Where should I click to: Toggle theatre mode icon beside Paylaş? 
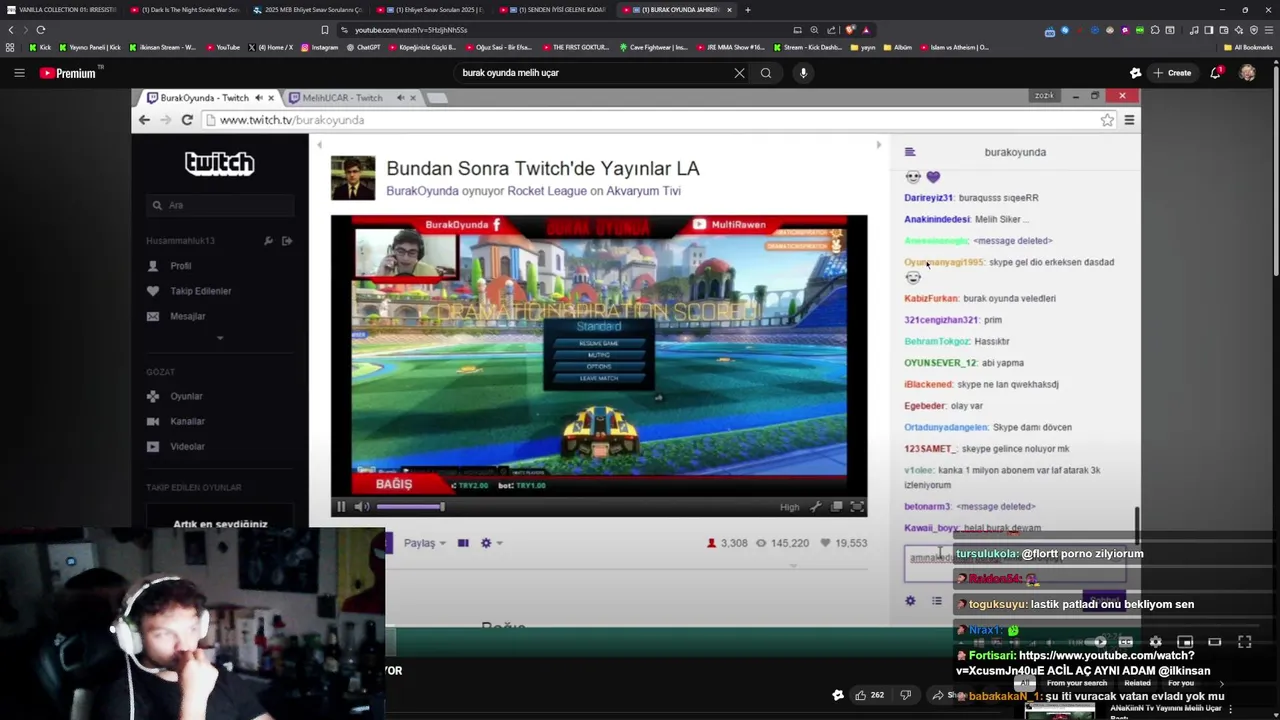tap(463, 543)
